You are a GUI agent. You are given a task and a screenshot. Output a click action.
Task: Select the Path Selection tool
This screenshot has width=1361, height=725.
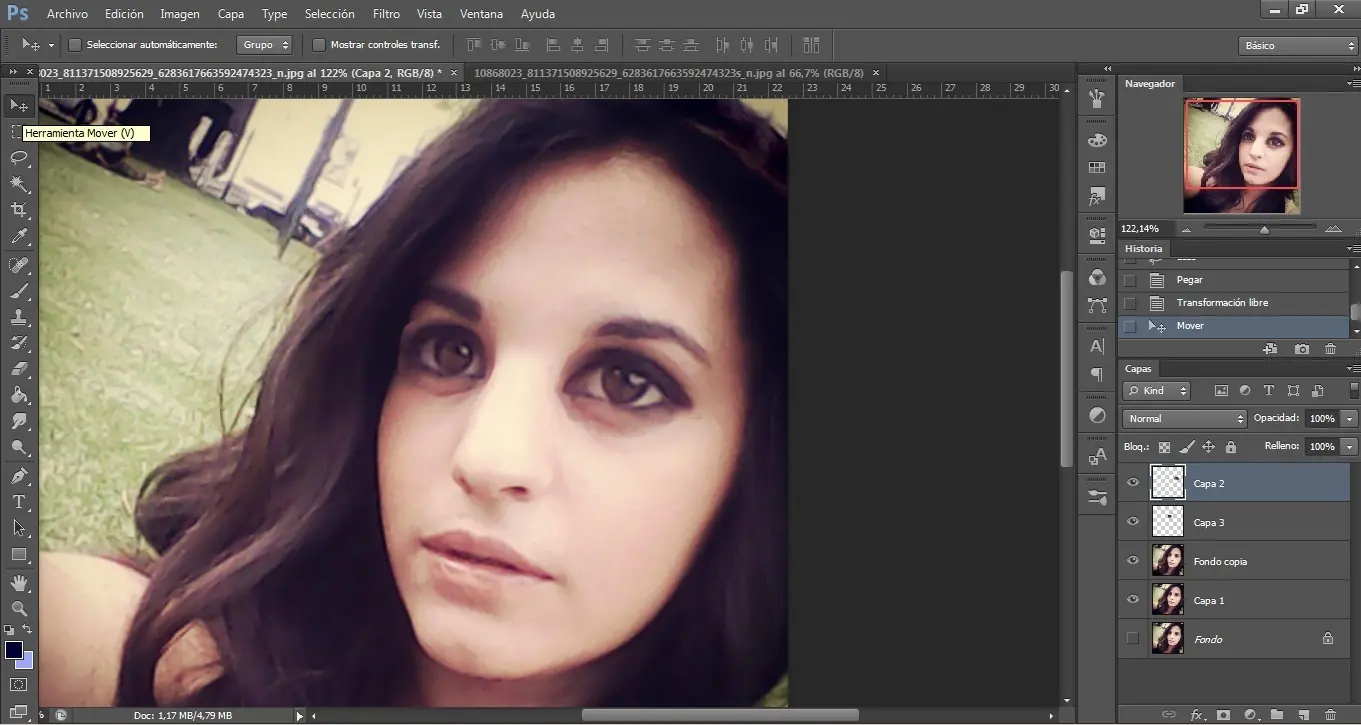(x=19, y=528)
